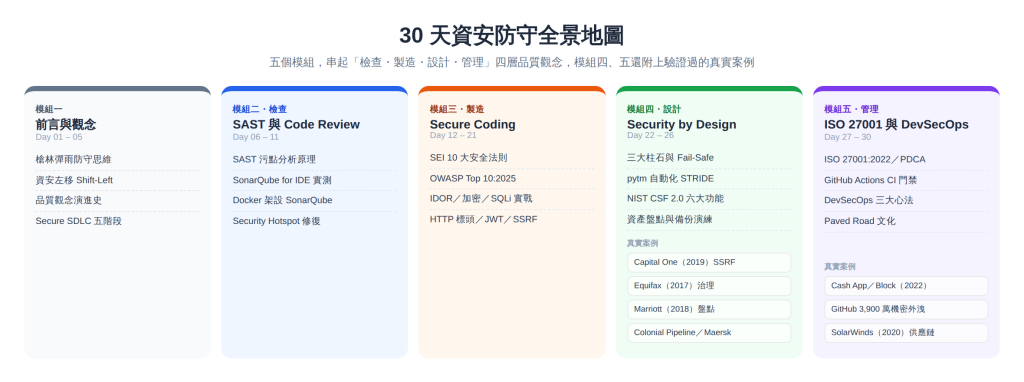
Task: Open the Cash App／Block（2022）case
Action: tap(906, 286)
